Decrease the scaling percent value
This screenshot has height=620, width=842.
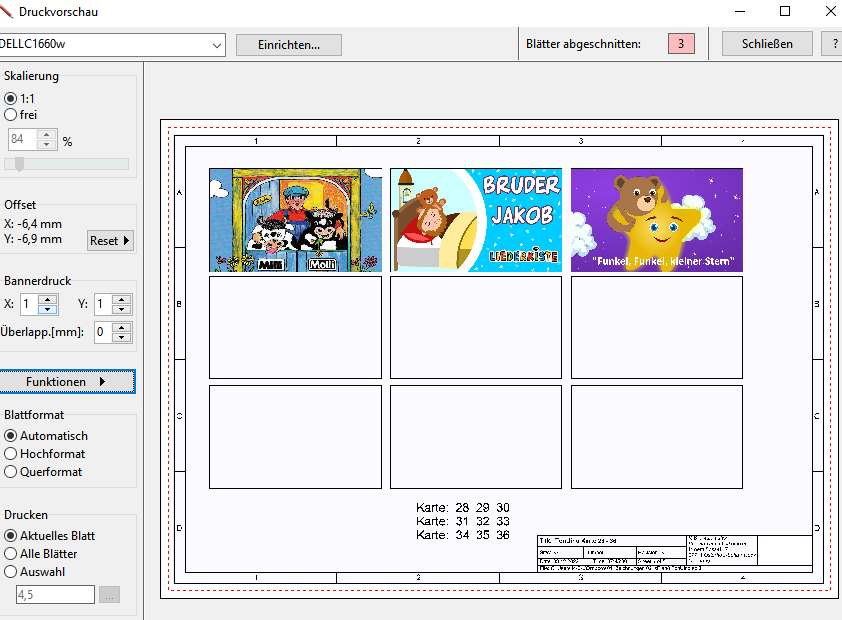47,144
